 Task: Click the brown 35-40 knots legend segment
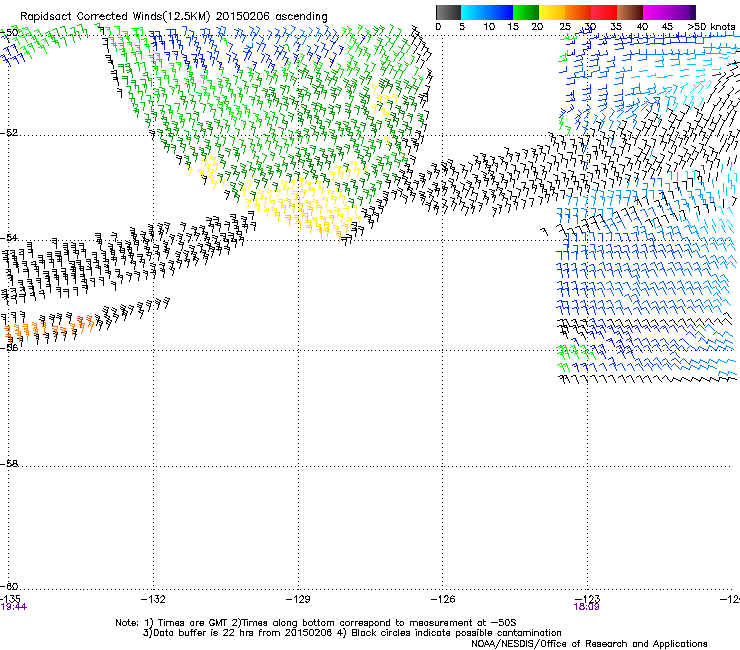pos(630,12)
